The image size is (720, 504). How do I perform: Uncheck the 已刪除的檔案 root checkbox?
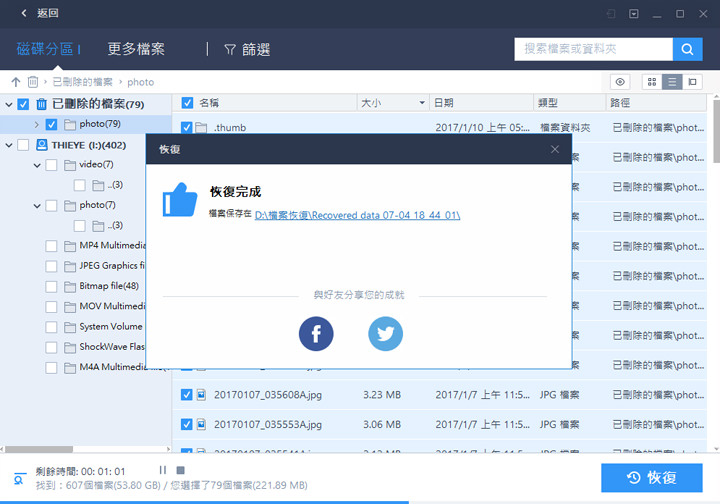[x=24, y=104]
